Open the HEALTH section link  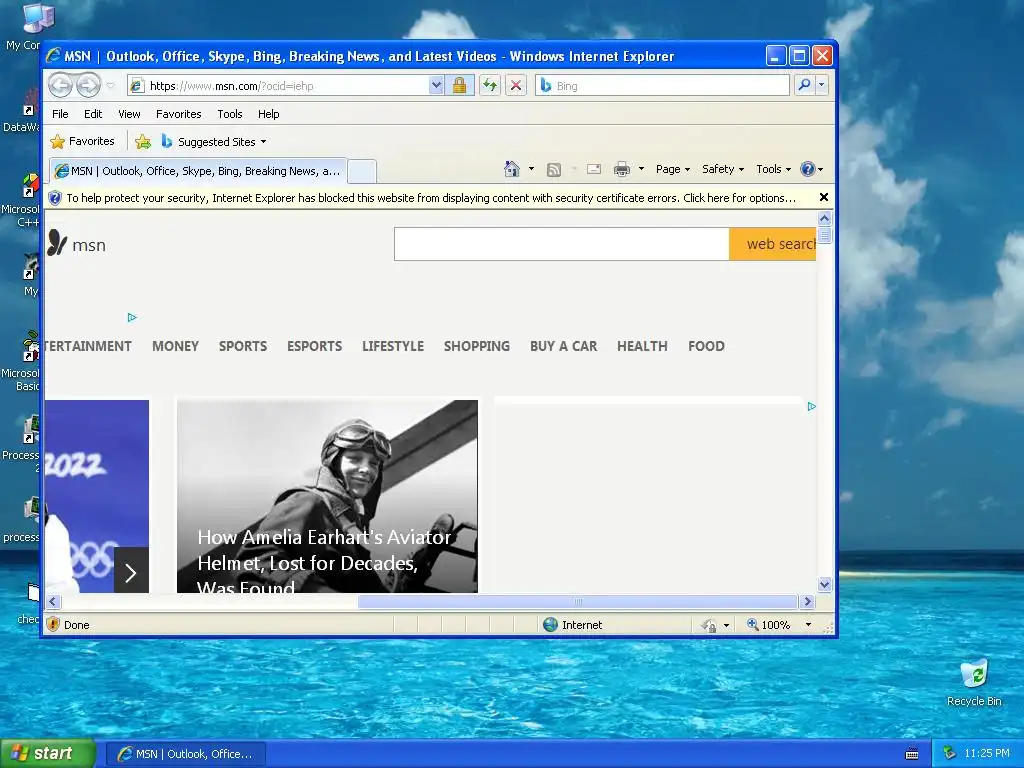point(642,346)
